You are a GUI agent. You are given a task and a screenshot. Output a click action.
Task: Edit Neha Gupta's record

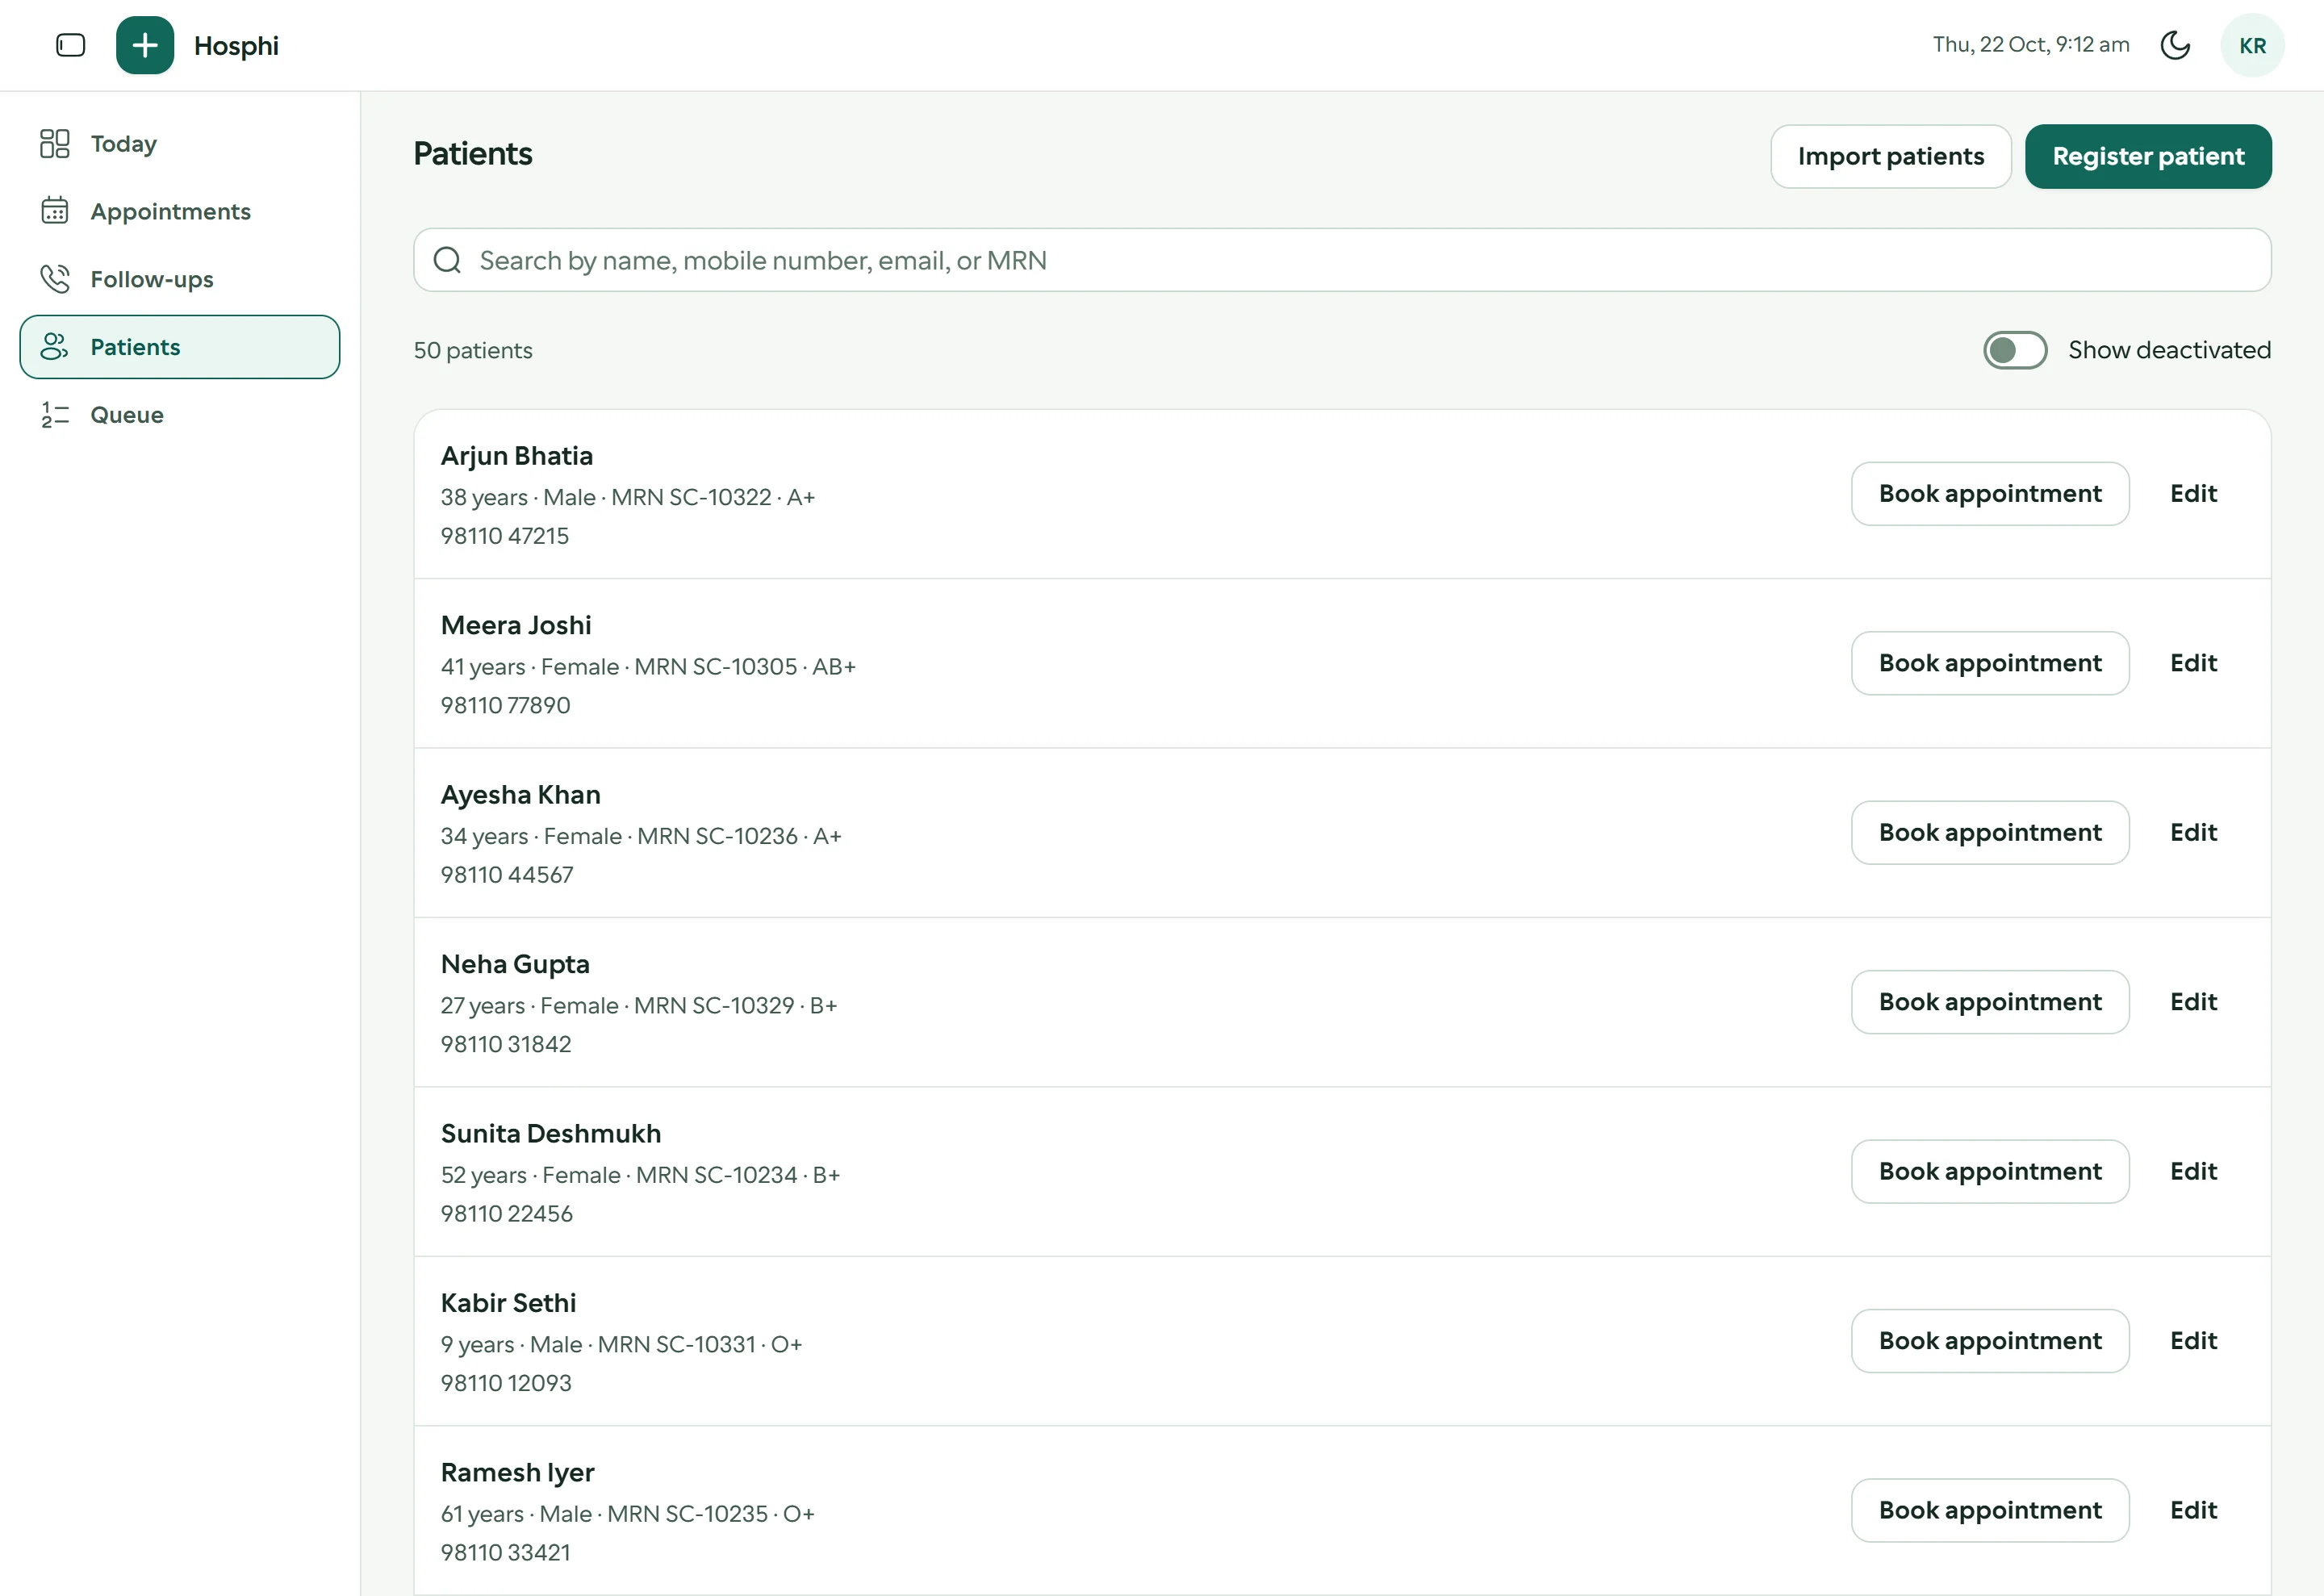pyautogui.click(x=2193, y=1002)
